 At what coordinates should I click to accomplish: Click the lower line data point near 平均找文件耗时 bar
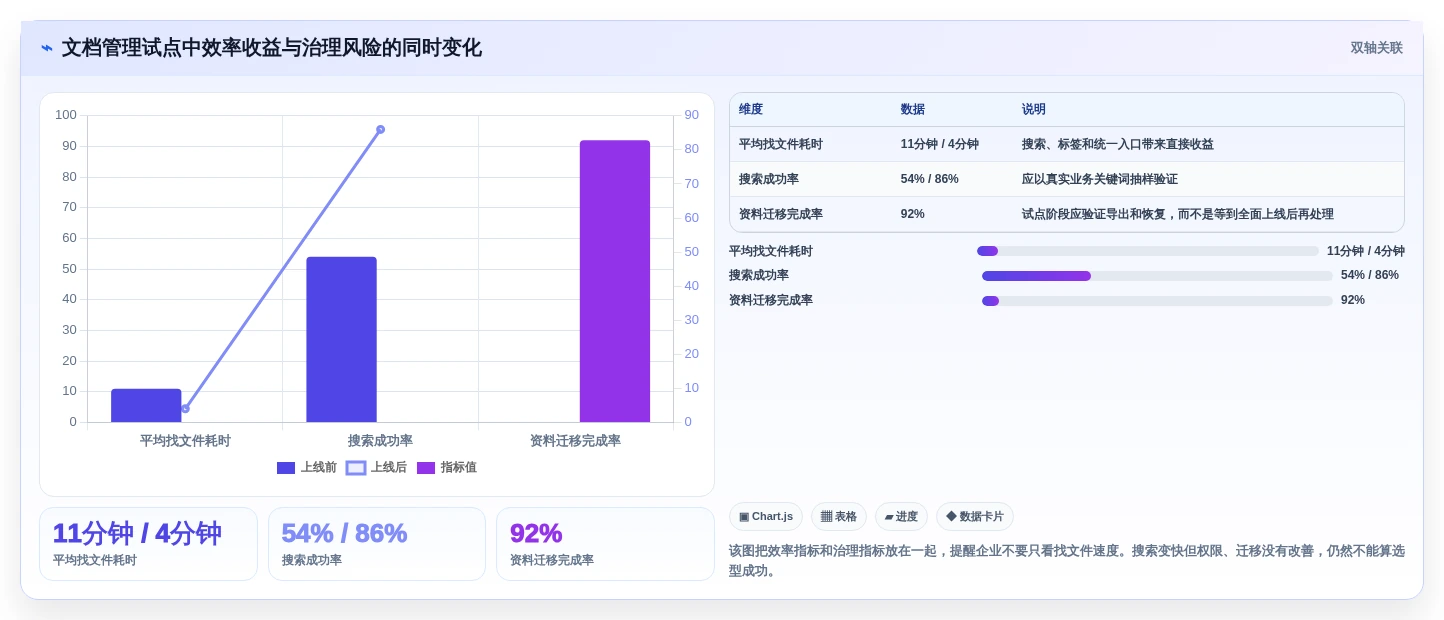coord(185,408)
